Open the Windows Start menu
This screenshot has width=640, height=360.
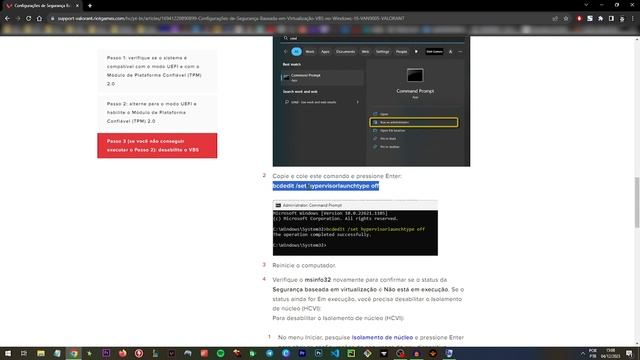pyautogui.click(x=8, y=353)
